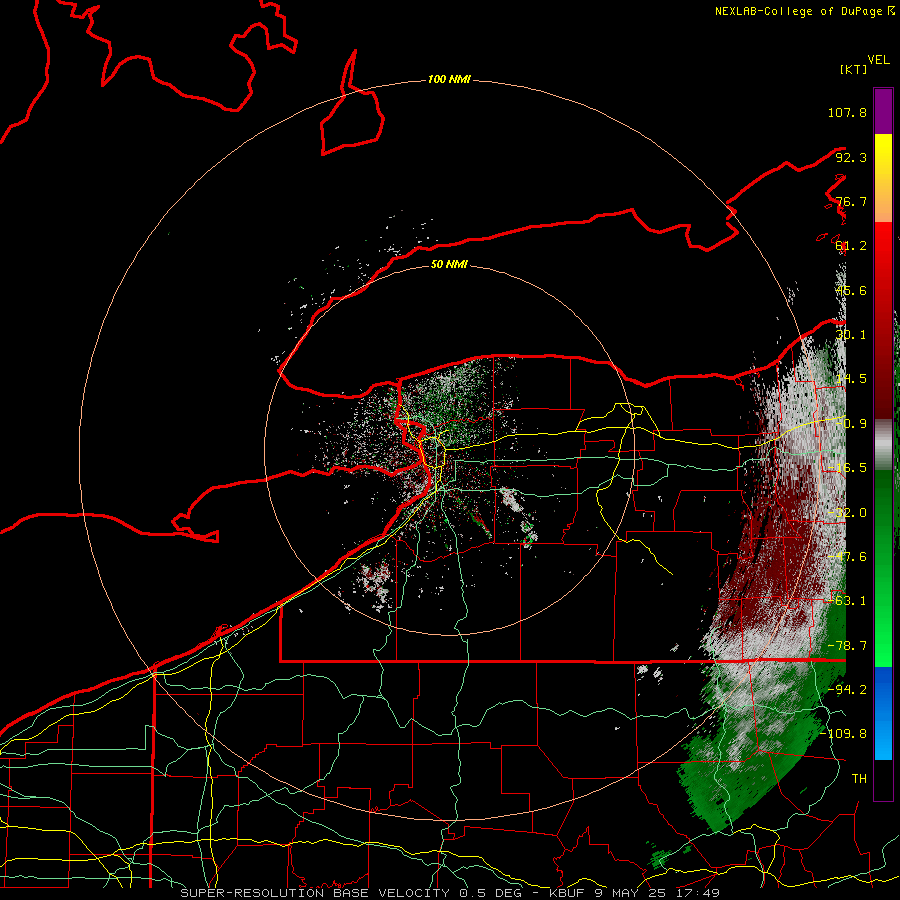Pick the purple segment of the color bar

click(883, 111)
